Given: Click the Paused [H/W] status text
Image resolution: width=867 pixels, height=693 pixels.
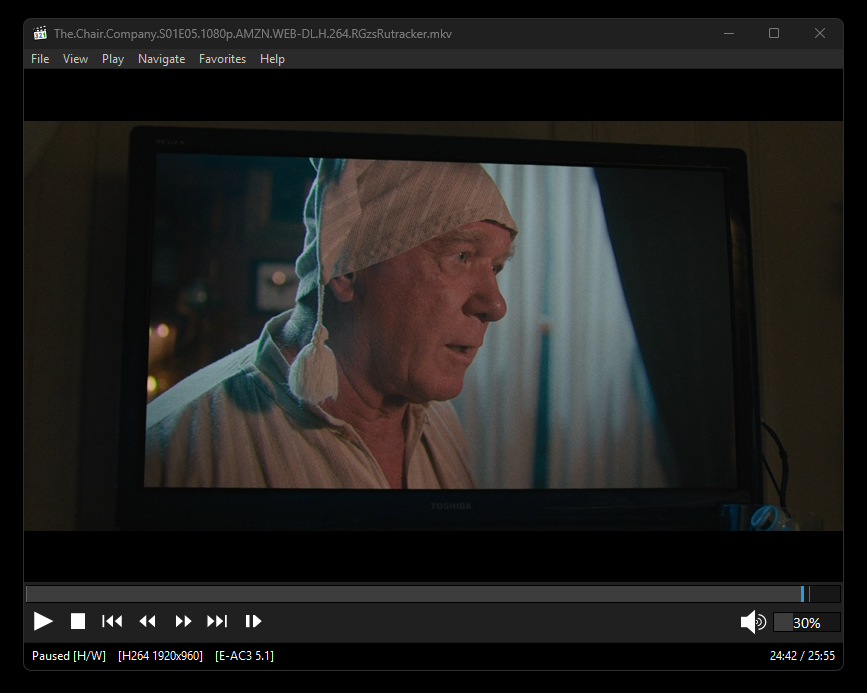Looking at the screenshot, I should click(x=69, y=655).
